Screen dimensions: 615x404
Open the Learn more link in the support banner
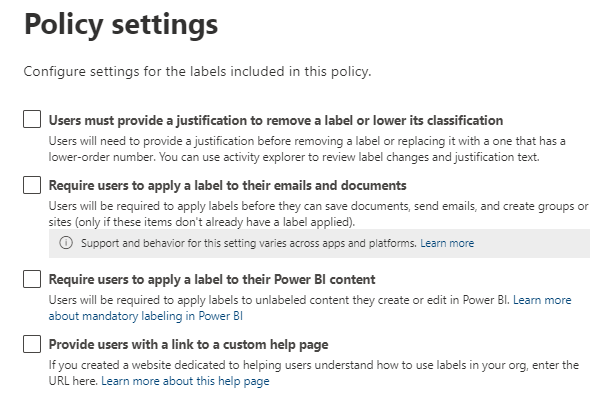pyautogui.click(x=447, y=243)
